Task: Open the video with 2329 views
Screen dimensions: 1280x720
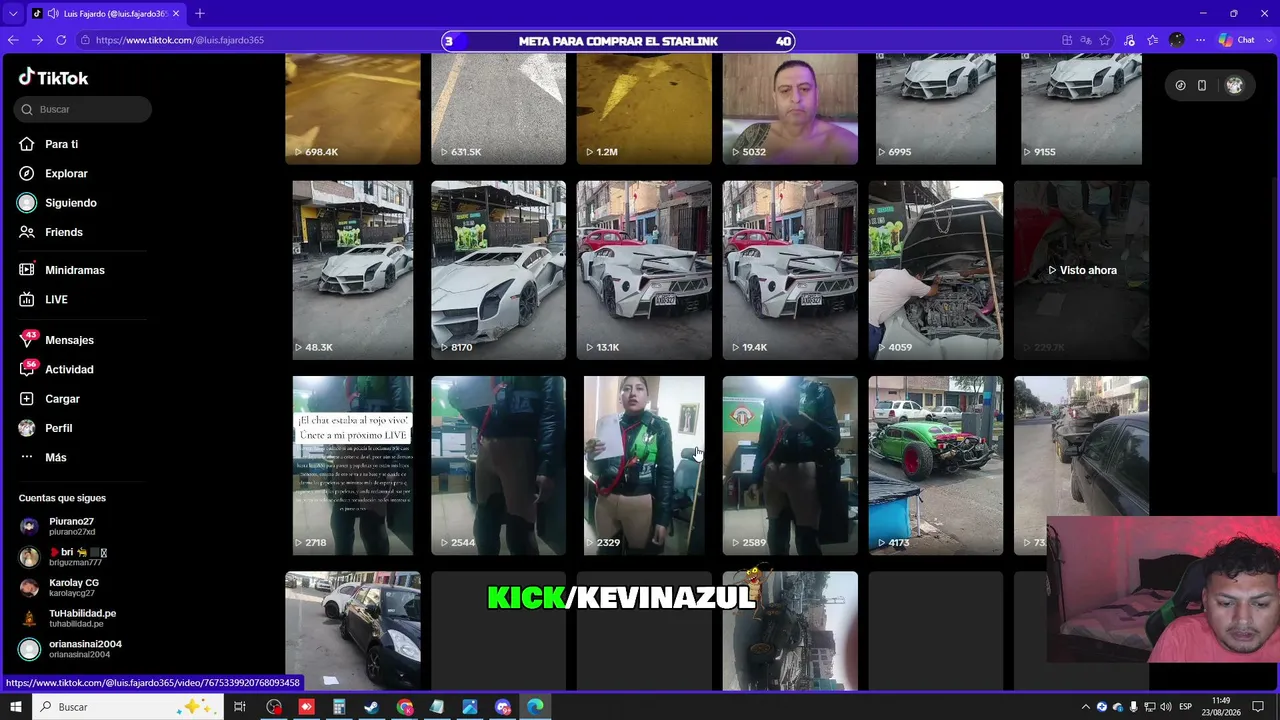Action: coord(644,465)
